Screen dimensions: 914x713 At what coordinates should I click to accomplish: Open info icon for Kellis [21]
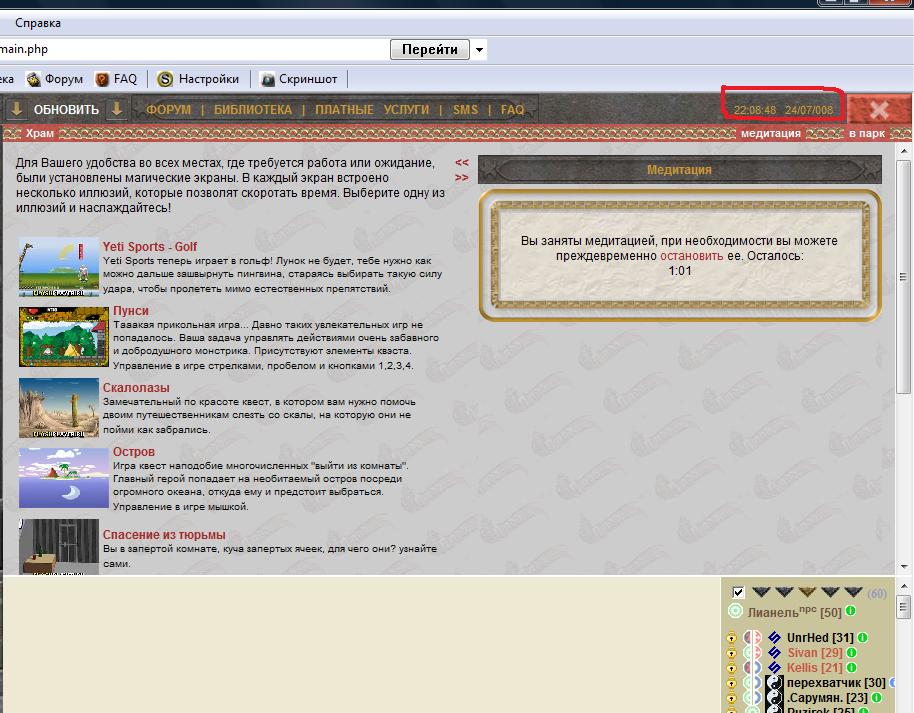(x=852, y=668)
